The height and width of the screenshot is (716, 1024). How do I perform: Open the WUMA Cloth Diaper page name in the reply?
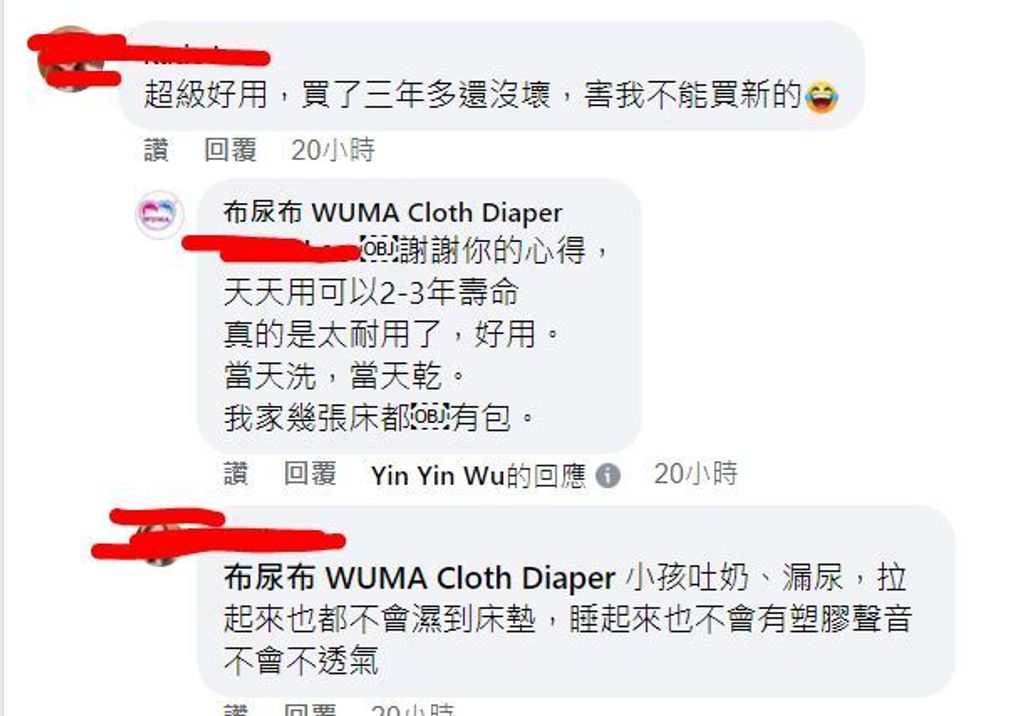392,212
